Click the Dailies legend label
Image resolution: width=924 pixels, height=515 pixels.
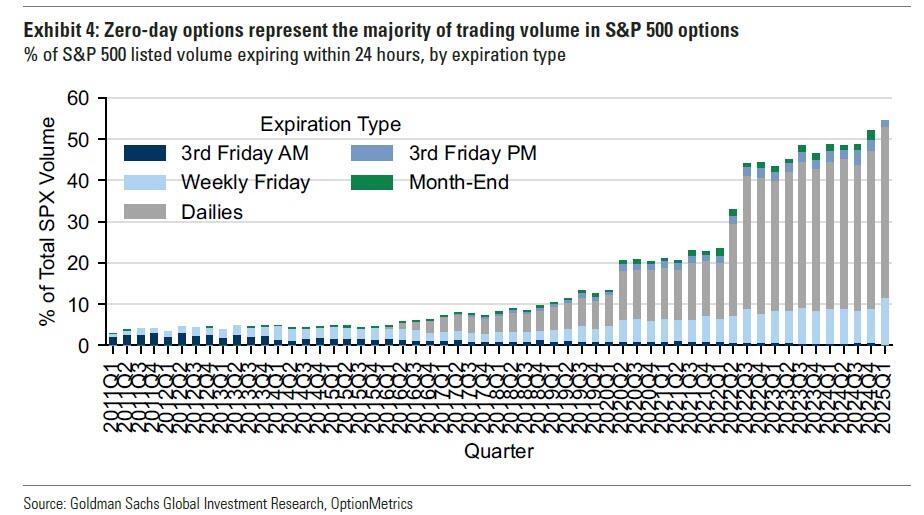tap(212, 212)
